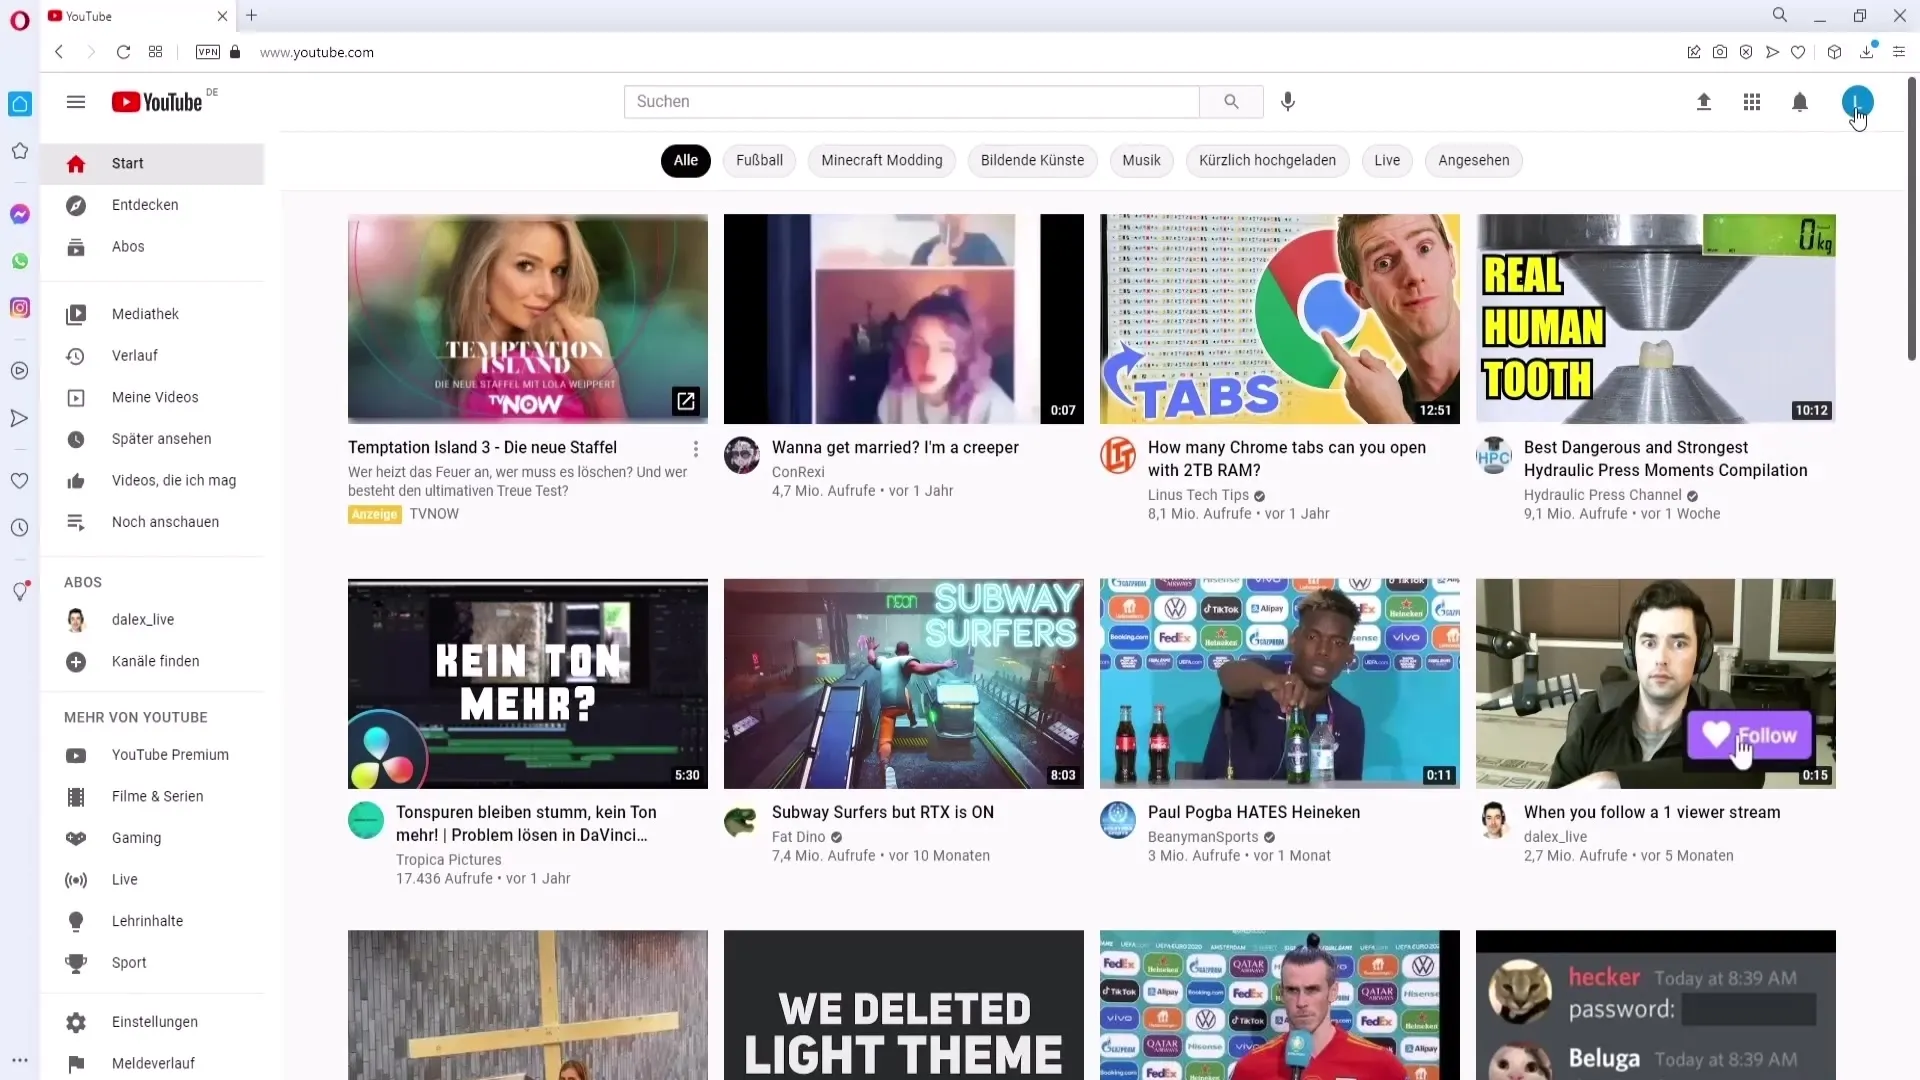Open the upload video icon
Image resolution: width=1920 pixels, height=1080 pixels.
(1704, 102)
